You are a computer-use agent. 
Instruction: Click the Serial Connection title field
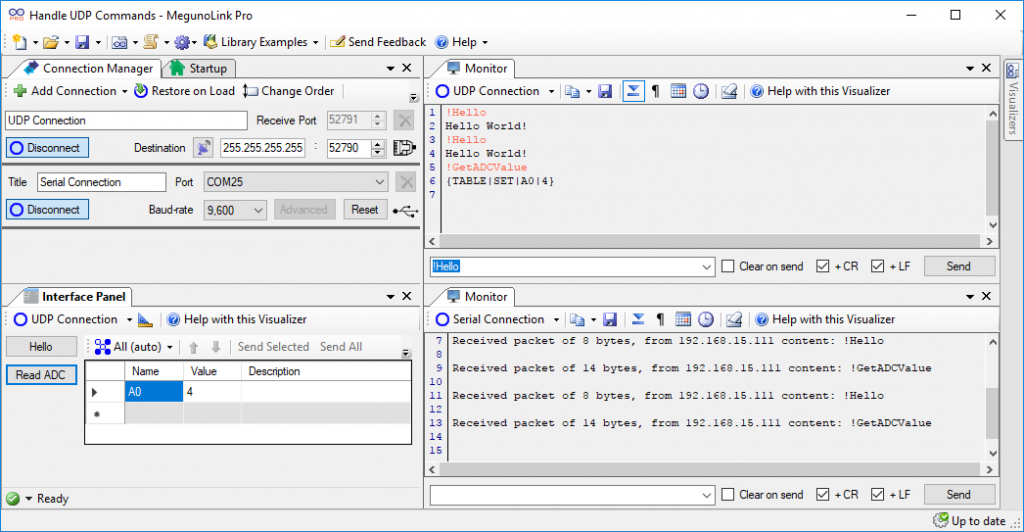(x=102, y=182)
